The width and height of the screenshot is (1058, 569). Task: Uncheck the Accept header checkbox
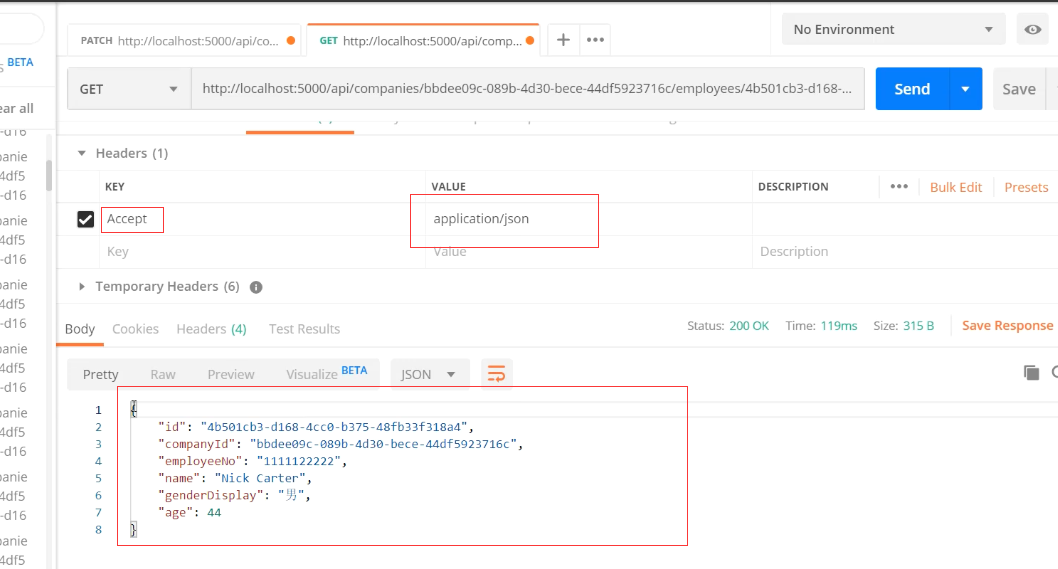[x=86, y=219]
